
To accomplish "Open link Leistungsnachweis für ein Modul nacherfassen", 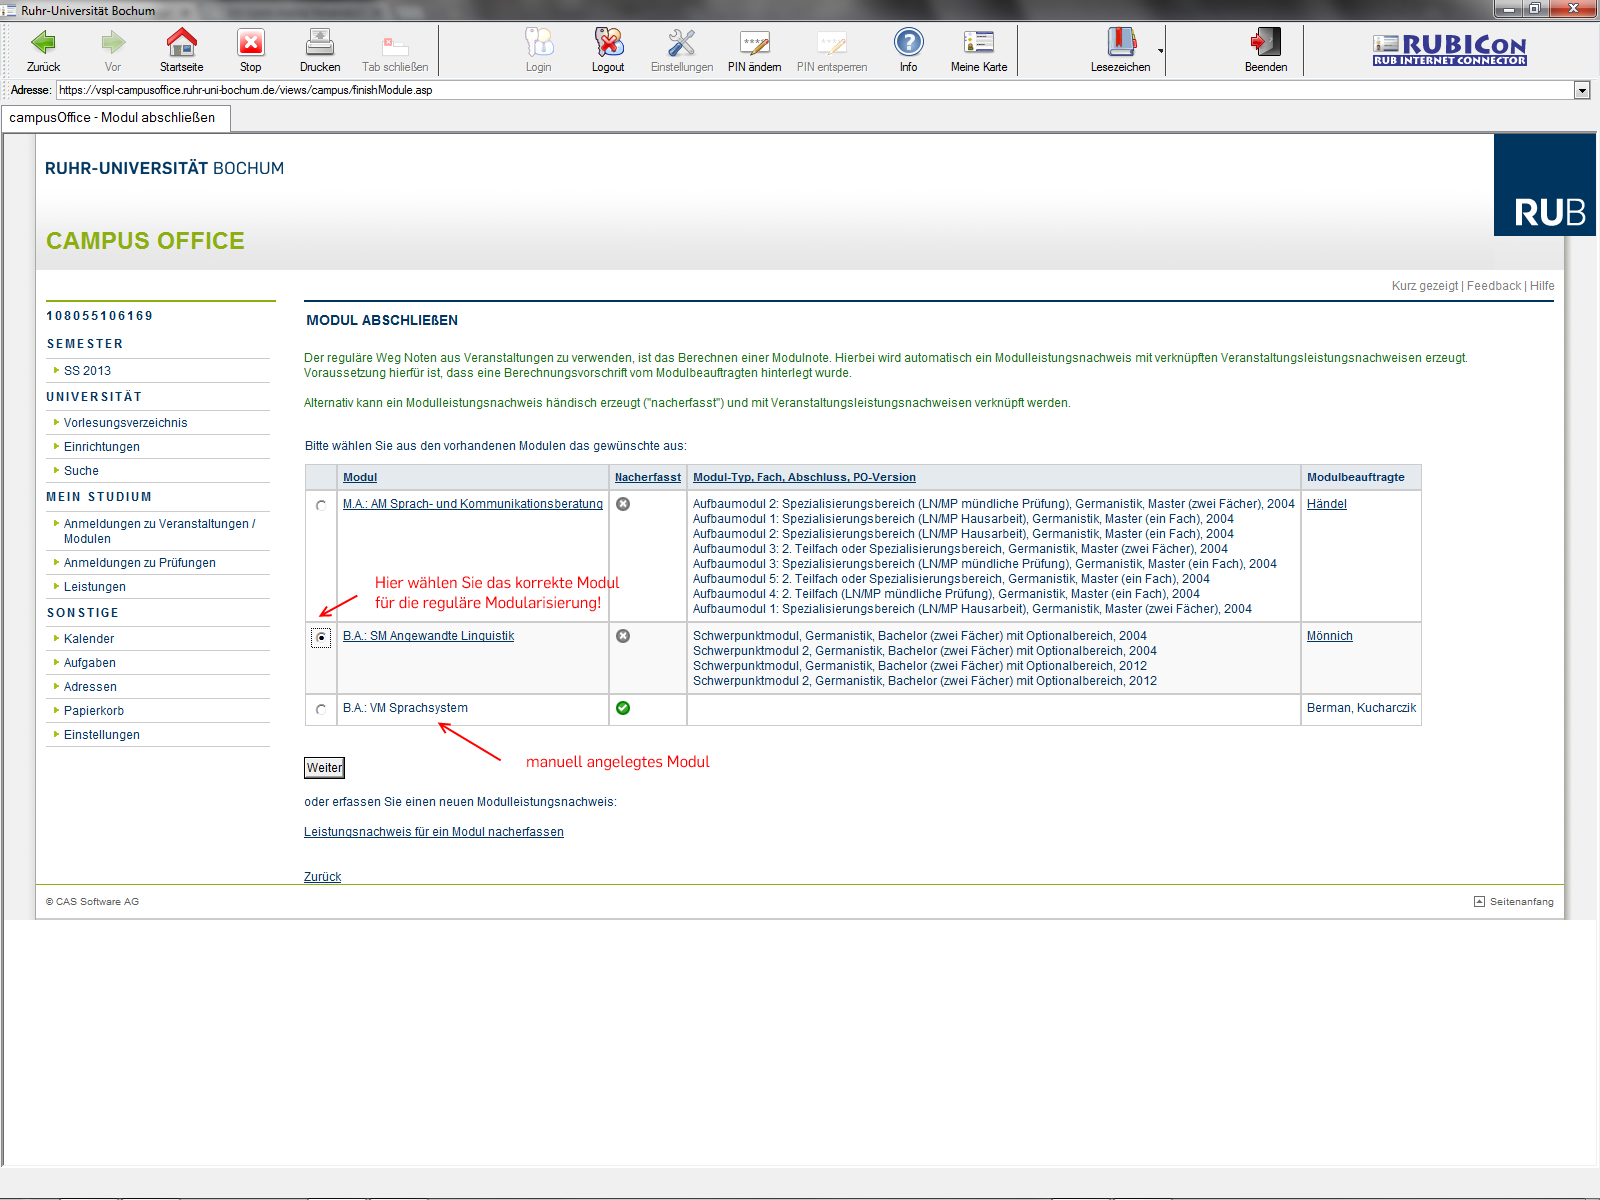I will (434, 832).
